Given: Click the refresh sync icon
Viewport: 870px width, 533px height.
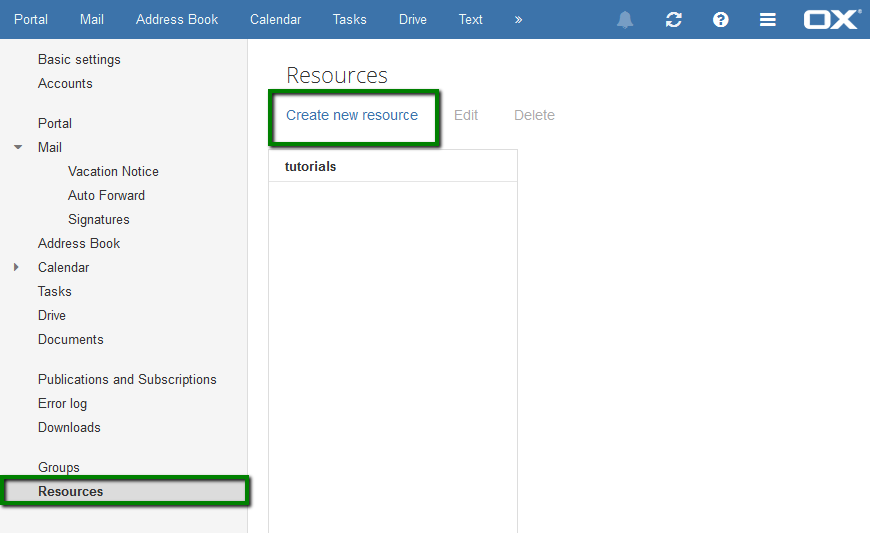Looking at the screenshot, I should tap(674, 20).
